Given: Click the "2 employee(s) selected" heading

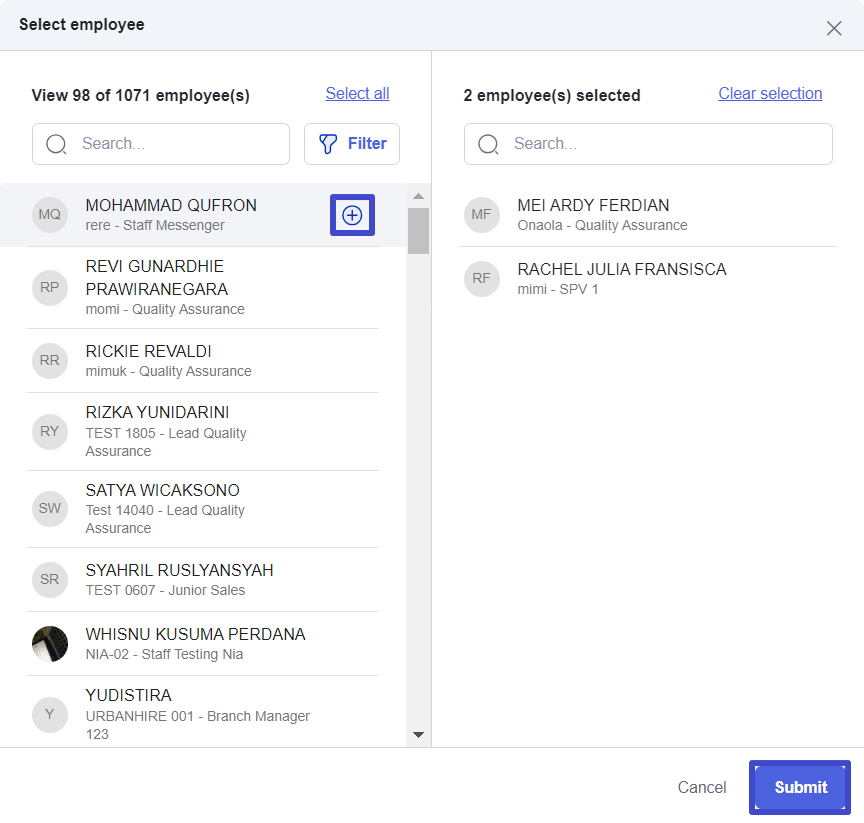Looking at the screenshot, I should pos(552,95).
